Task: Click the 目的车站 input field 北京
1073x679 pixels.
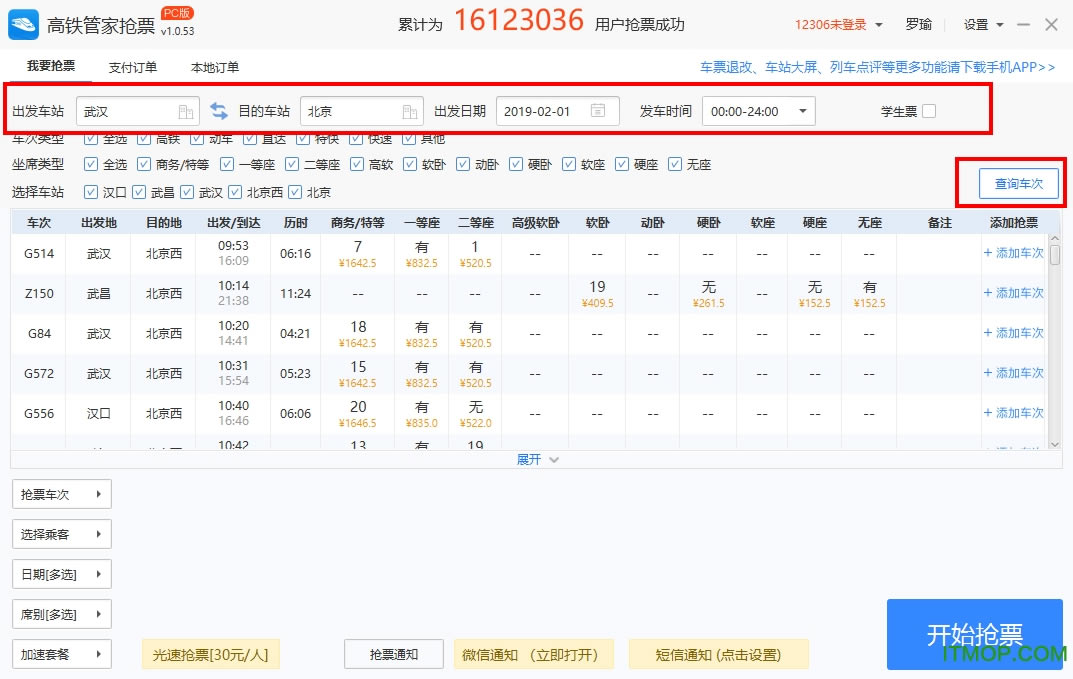Action: (362, 111)
